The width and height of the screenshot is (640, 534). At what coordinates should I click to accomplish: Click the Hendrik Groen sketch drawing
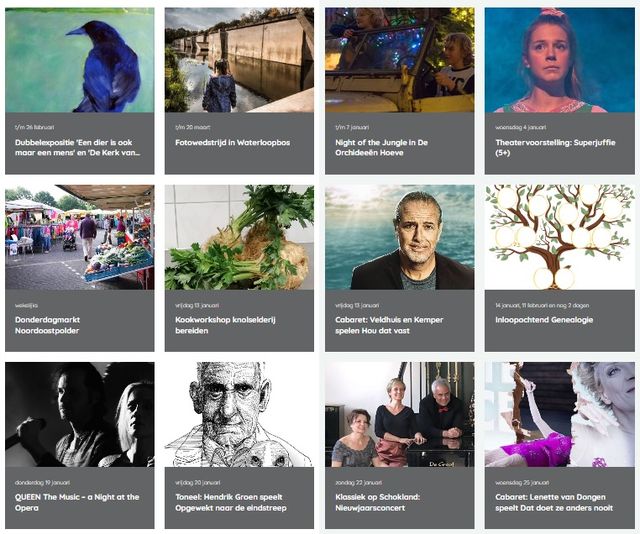click(x=239, y=414)
